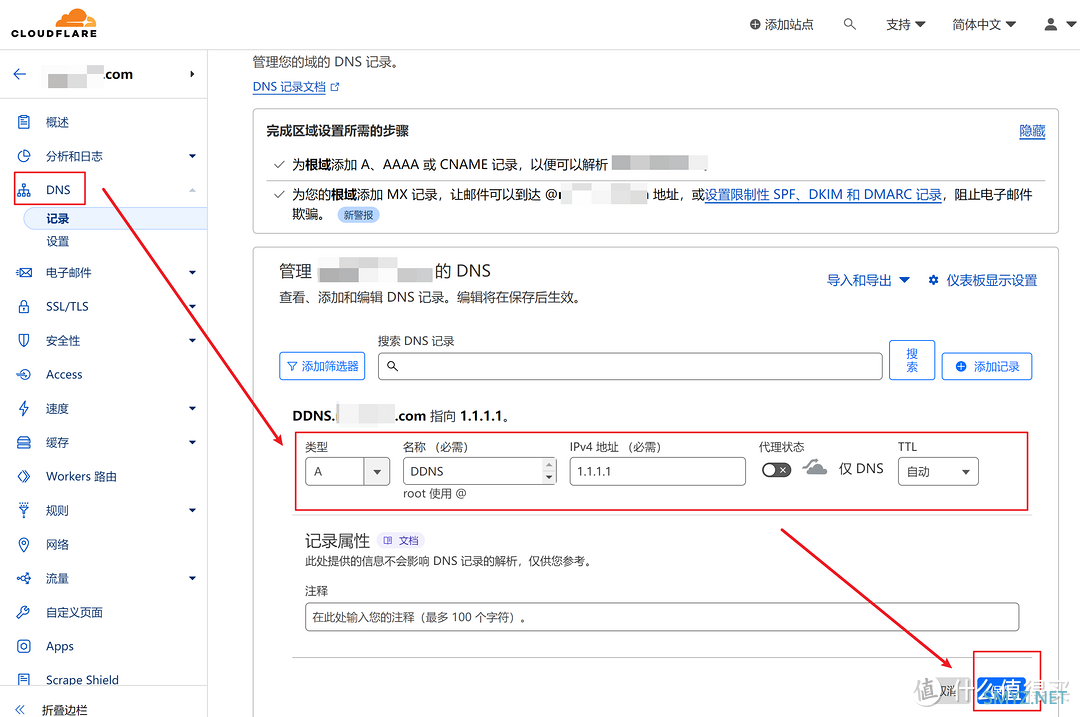Click the 添加站点 button

pyautogui.click(x=781, y=25)
